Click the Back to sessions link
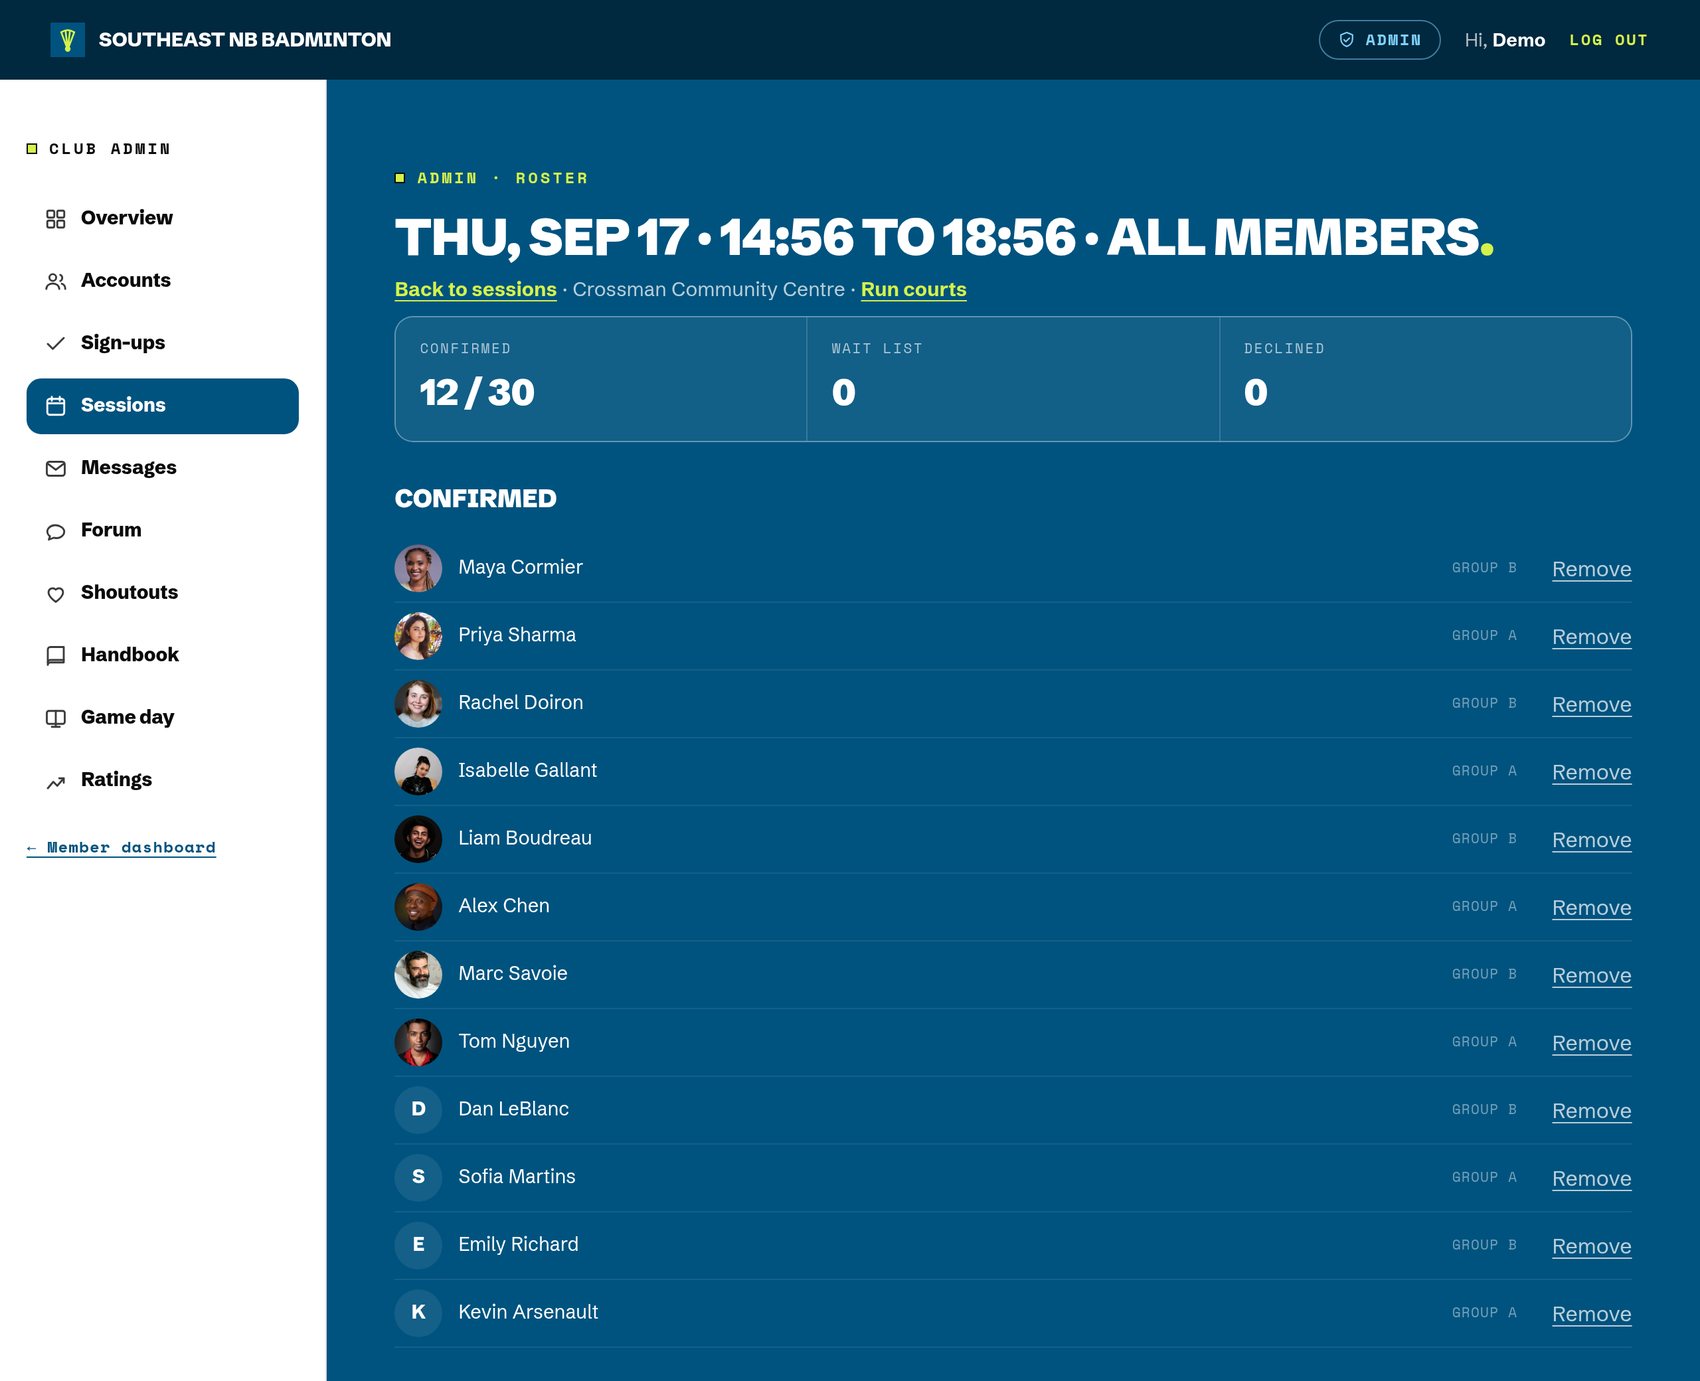The width and height of the screenshot is (1700, 1381). click(x=476, y=289)
